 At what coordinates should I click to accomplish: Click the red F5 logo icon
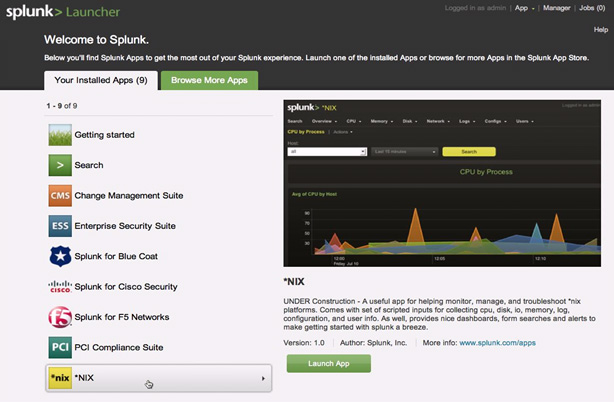tap(60, 317)
